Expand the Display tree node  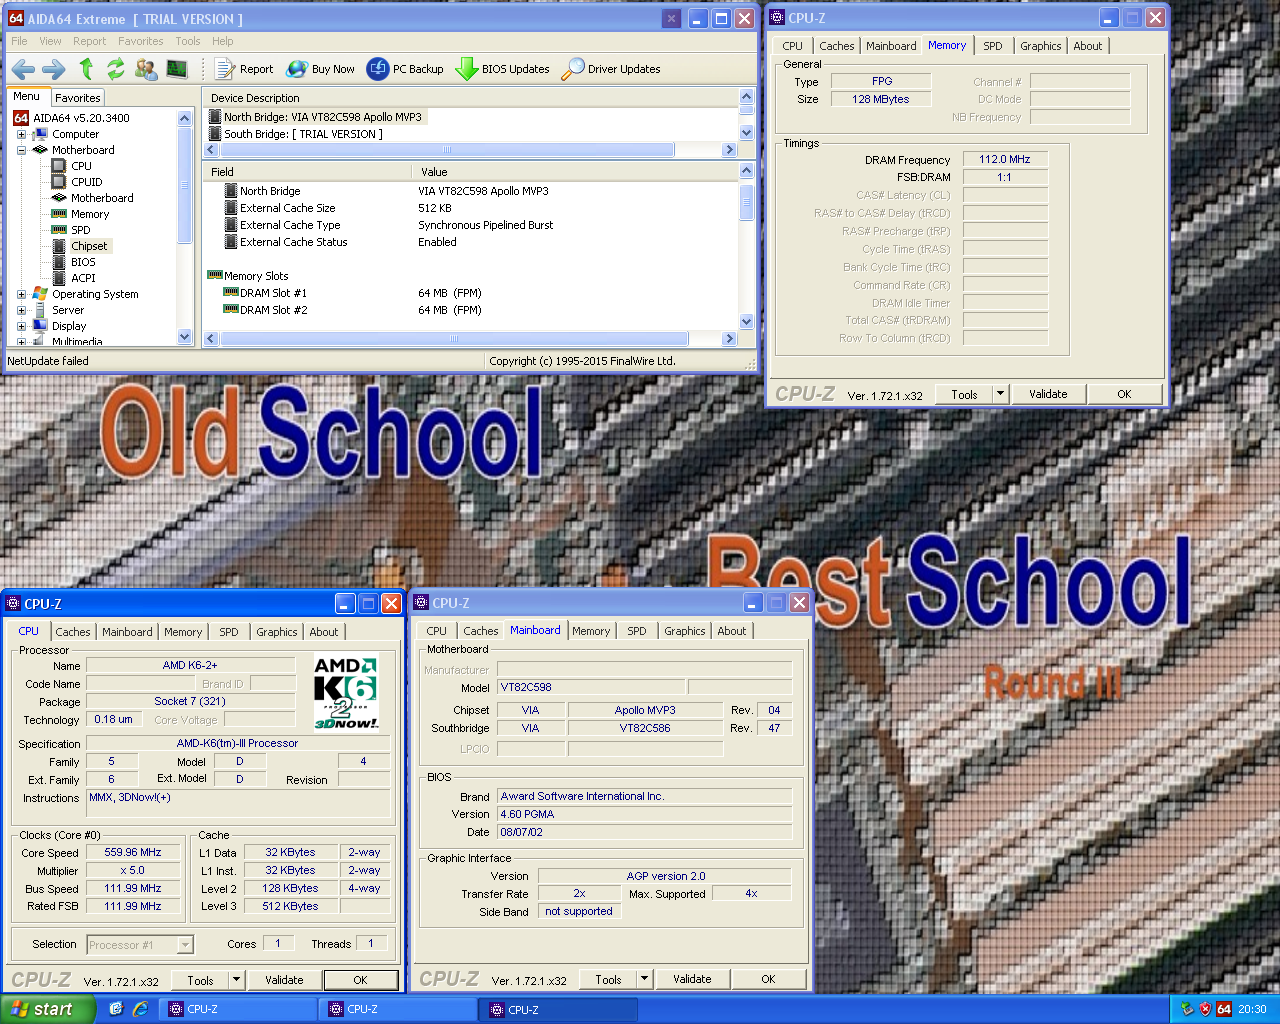(21, 326)
